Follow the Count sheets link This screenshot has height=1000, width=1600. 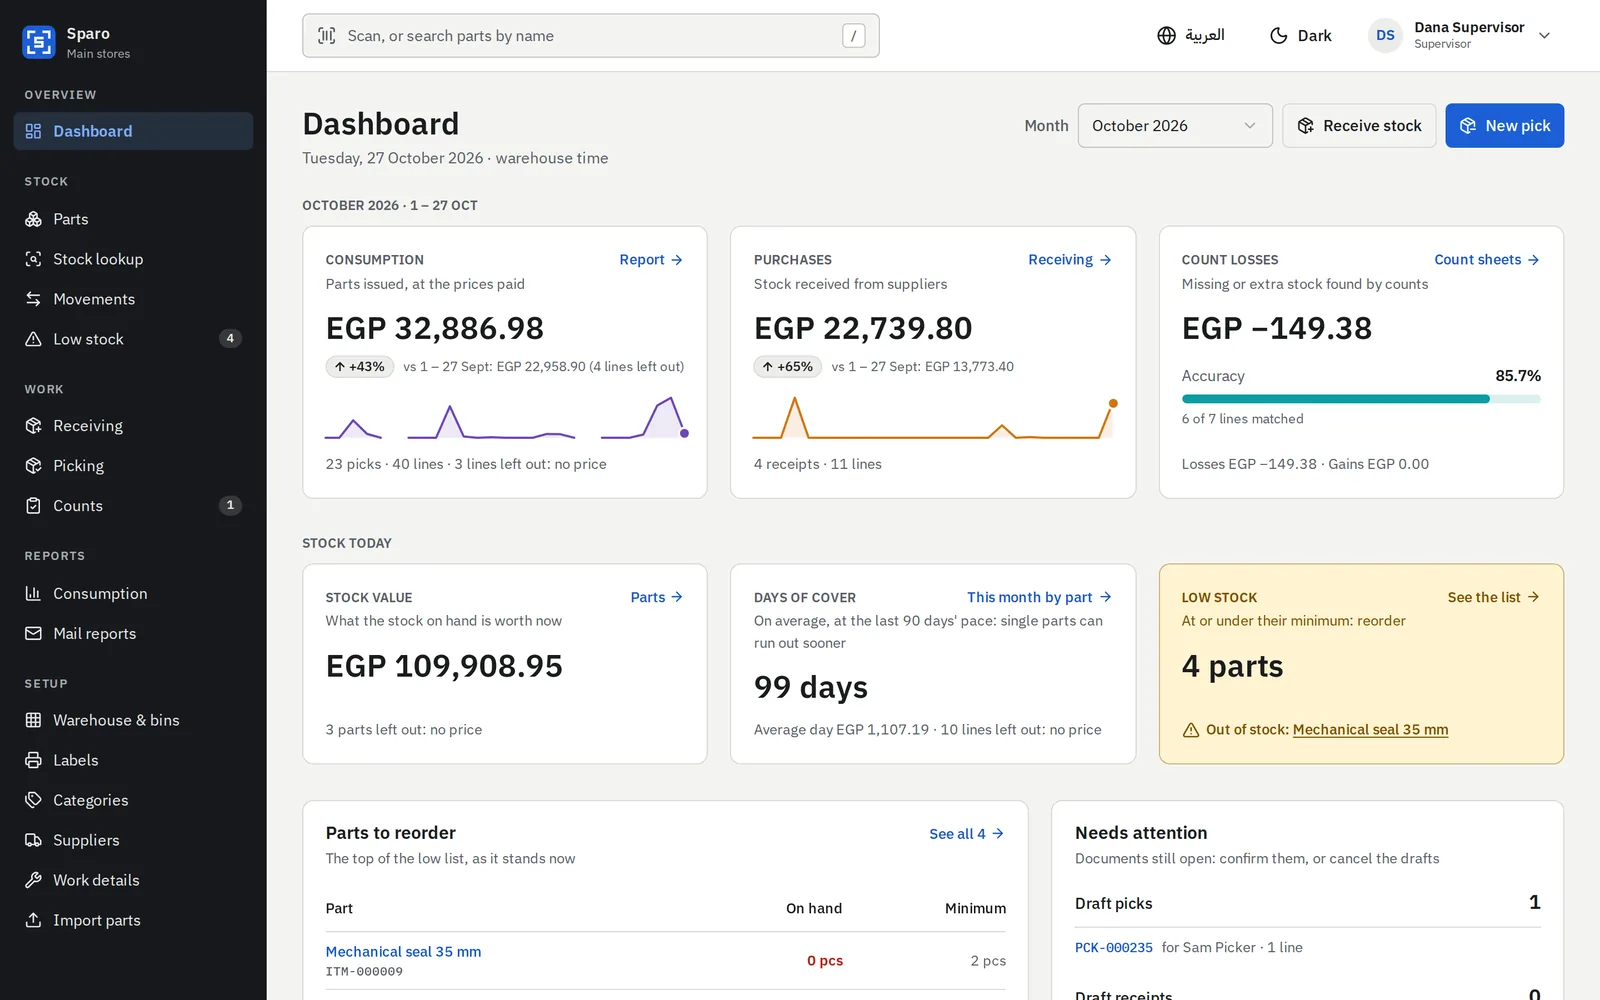(1487, 260)
